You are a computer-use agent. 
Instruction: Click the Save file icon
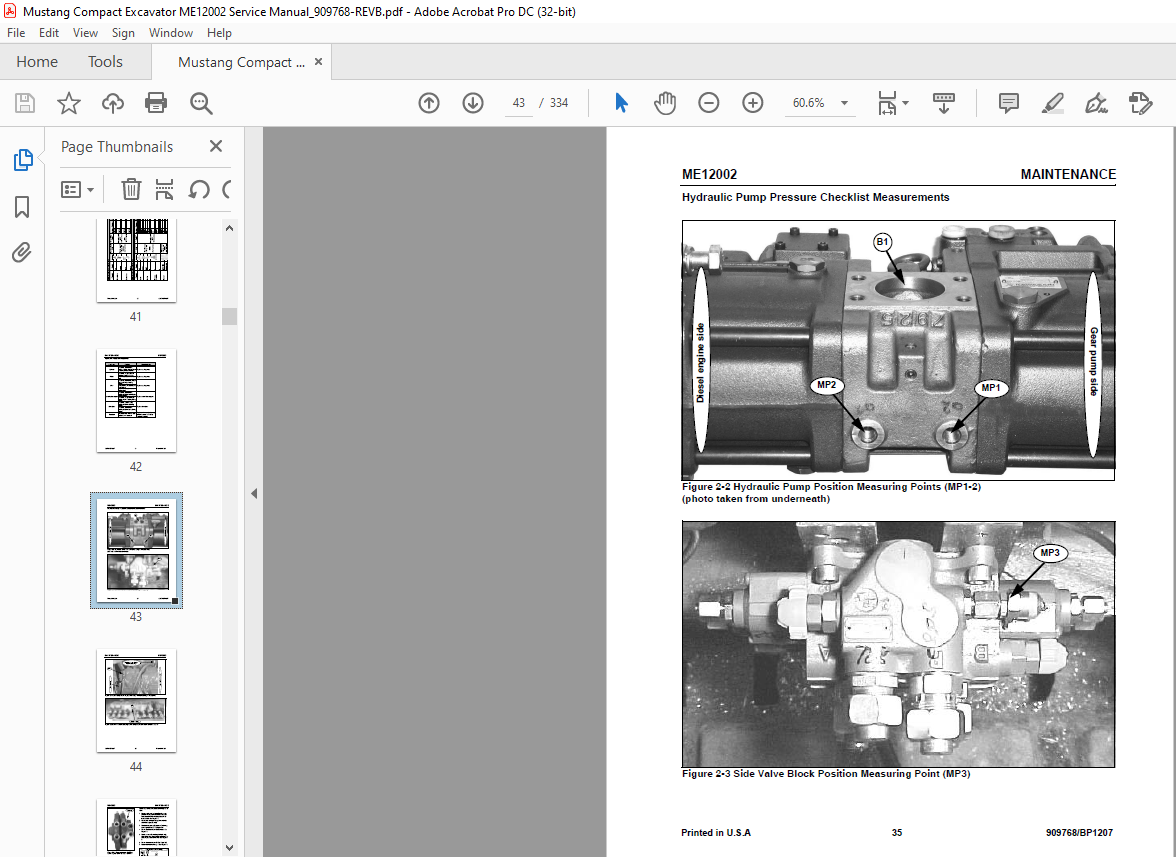point(25,103)
